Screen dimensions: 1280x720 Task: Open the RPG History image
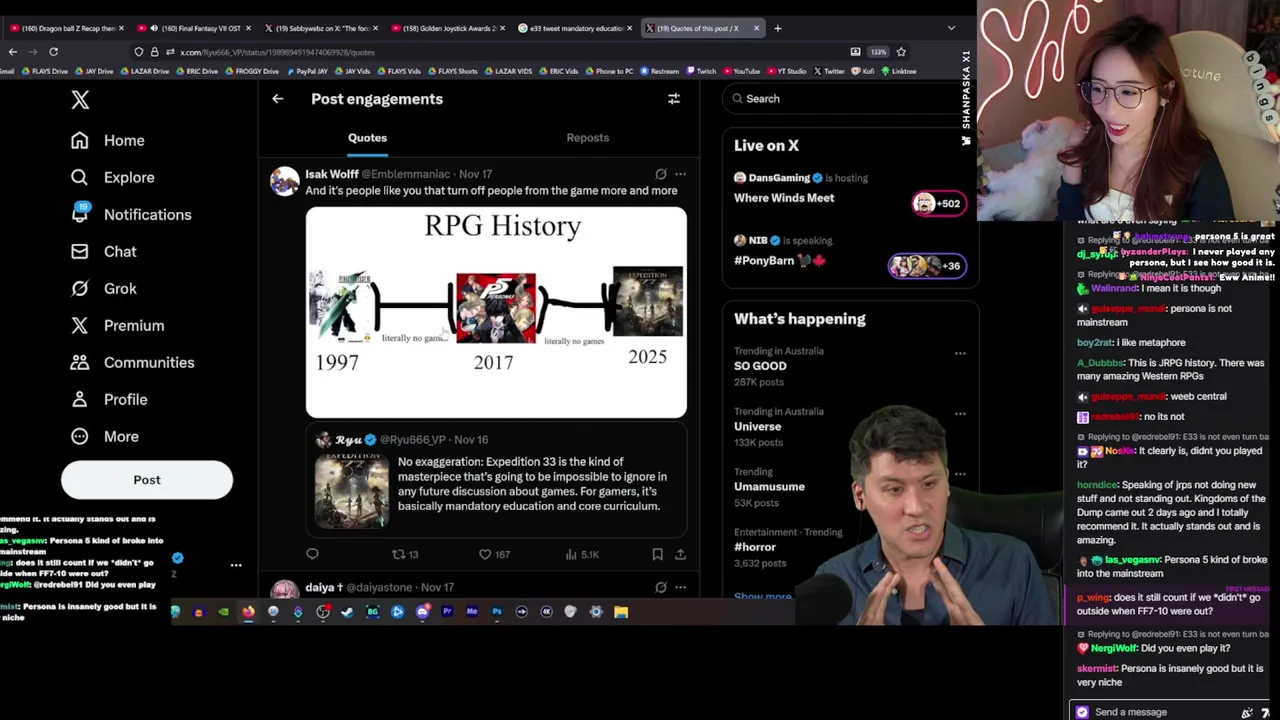point(496,312)
